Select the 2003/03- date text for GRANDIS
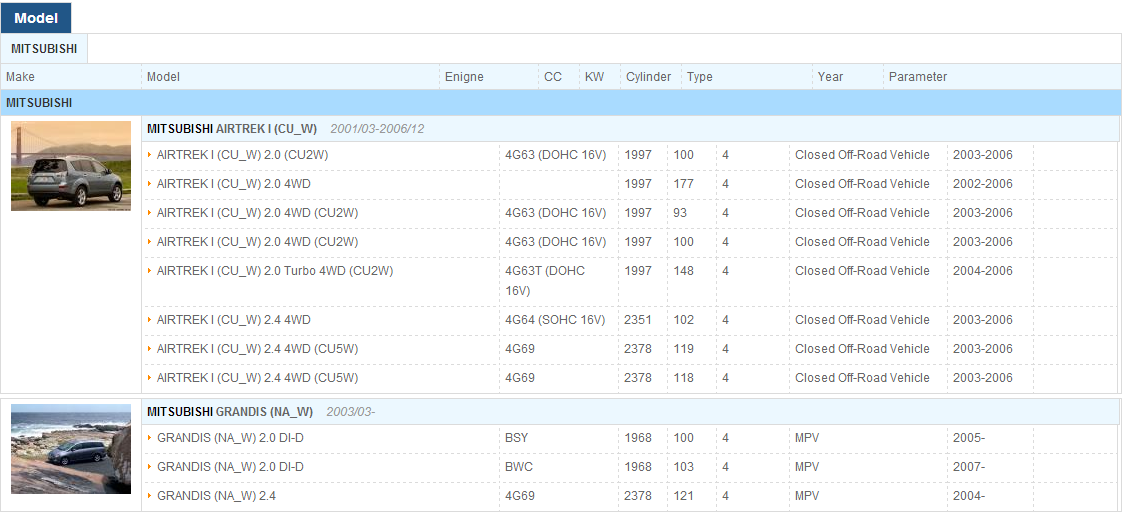 click(x=351, y=412)
